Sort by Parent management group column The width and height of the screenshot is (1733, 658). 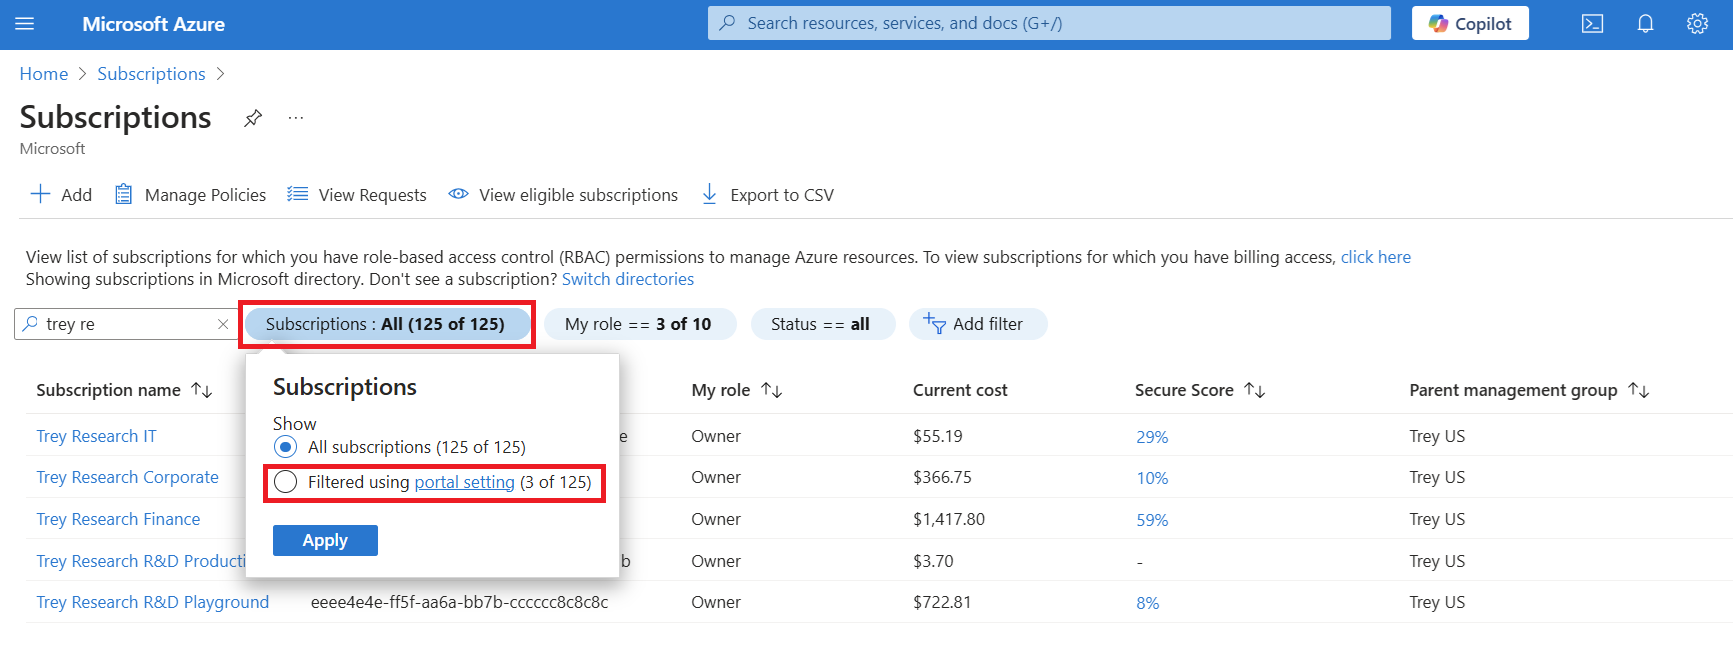[1529, 390]
